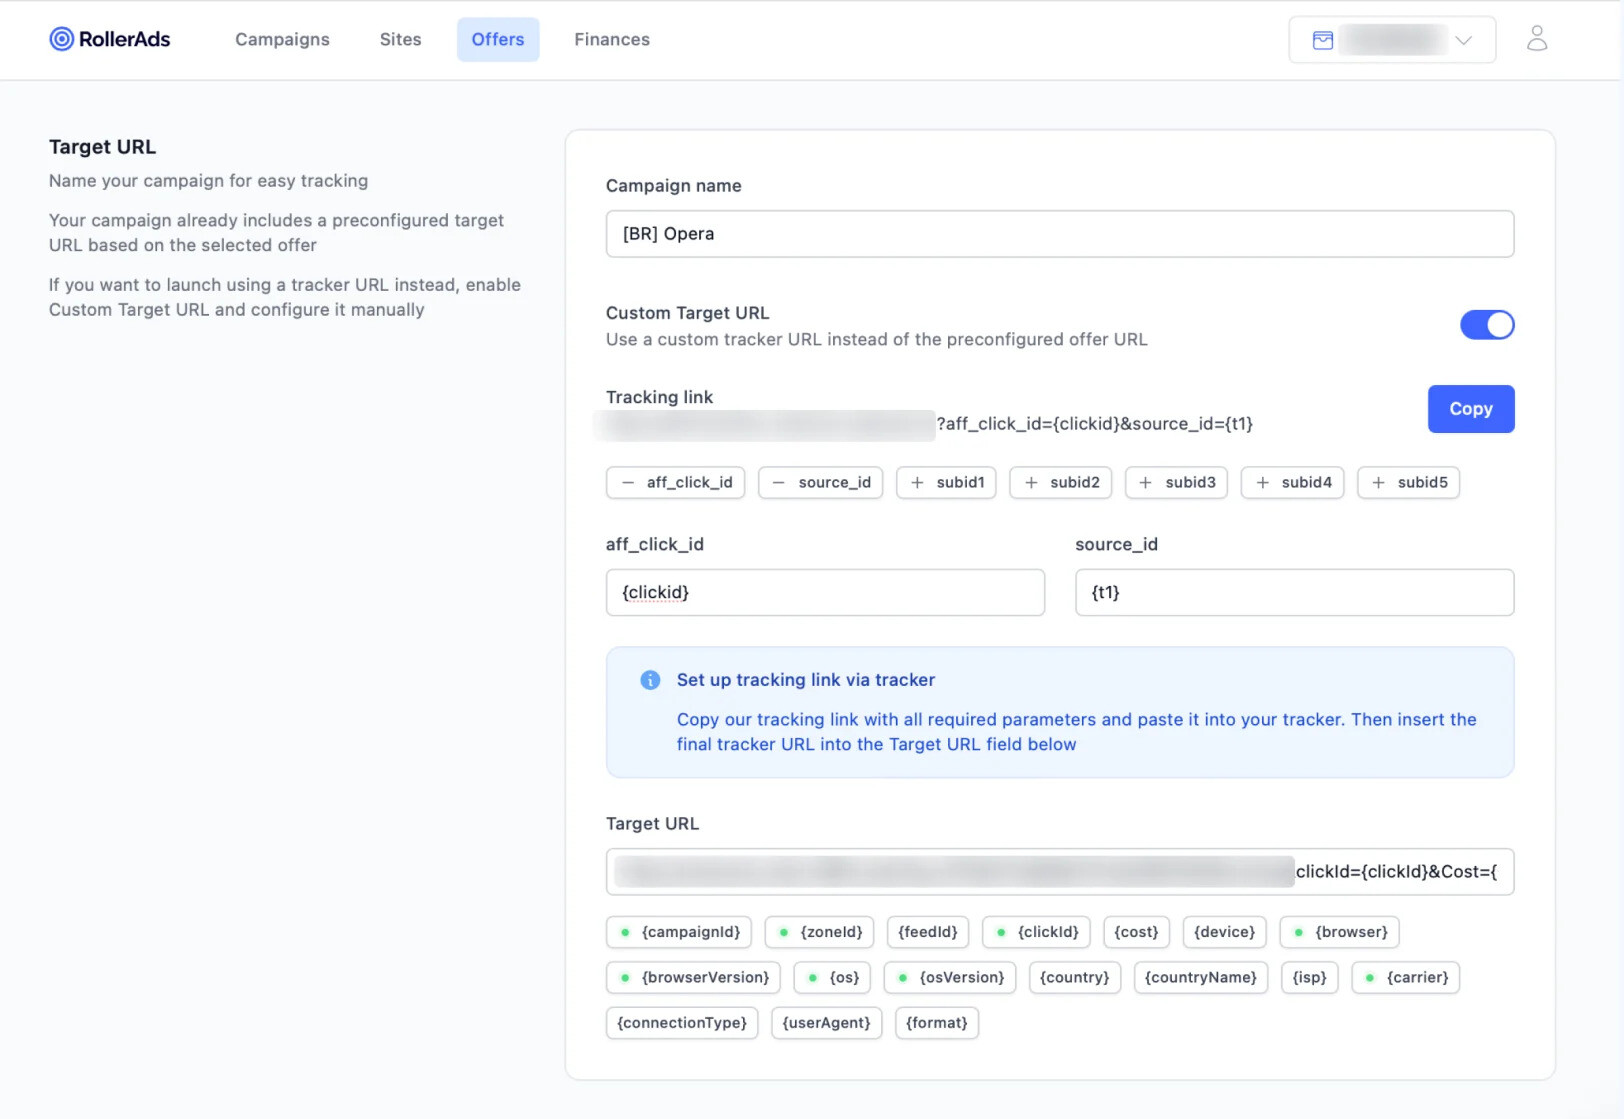Click the info icon in tracker notice

tap(650, 680)
